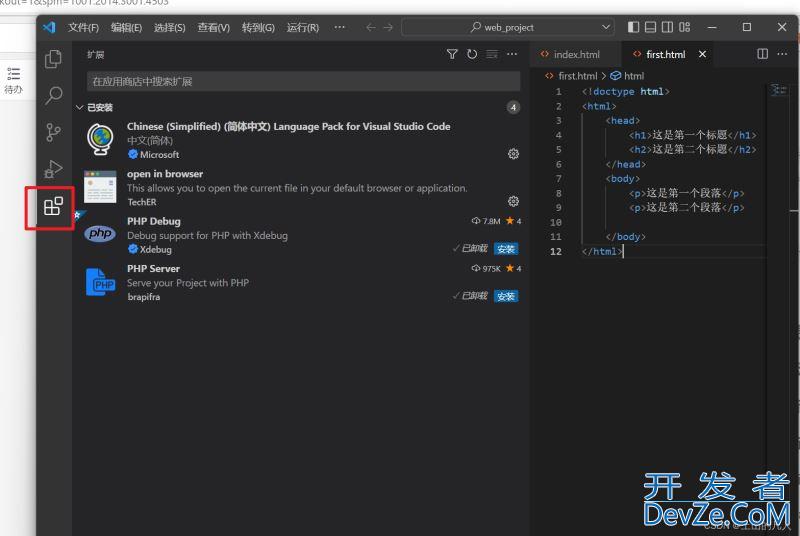
Task: Click the brapifra publisher name
Action: (143, 297)
